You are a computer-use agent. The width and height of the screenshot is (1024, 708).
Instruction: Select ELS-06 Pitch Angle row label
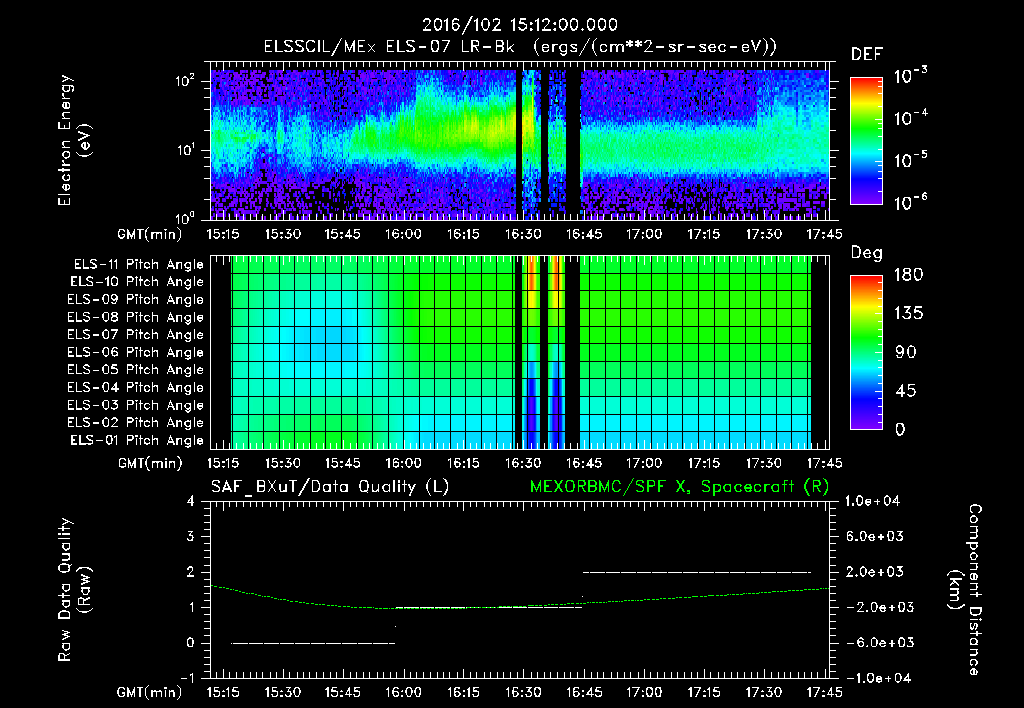[x=136, y=352]
